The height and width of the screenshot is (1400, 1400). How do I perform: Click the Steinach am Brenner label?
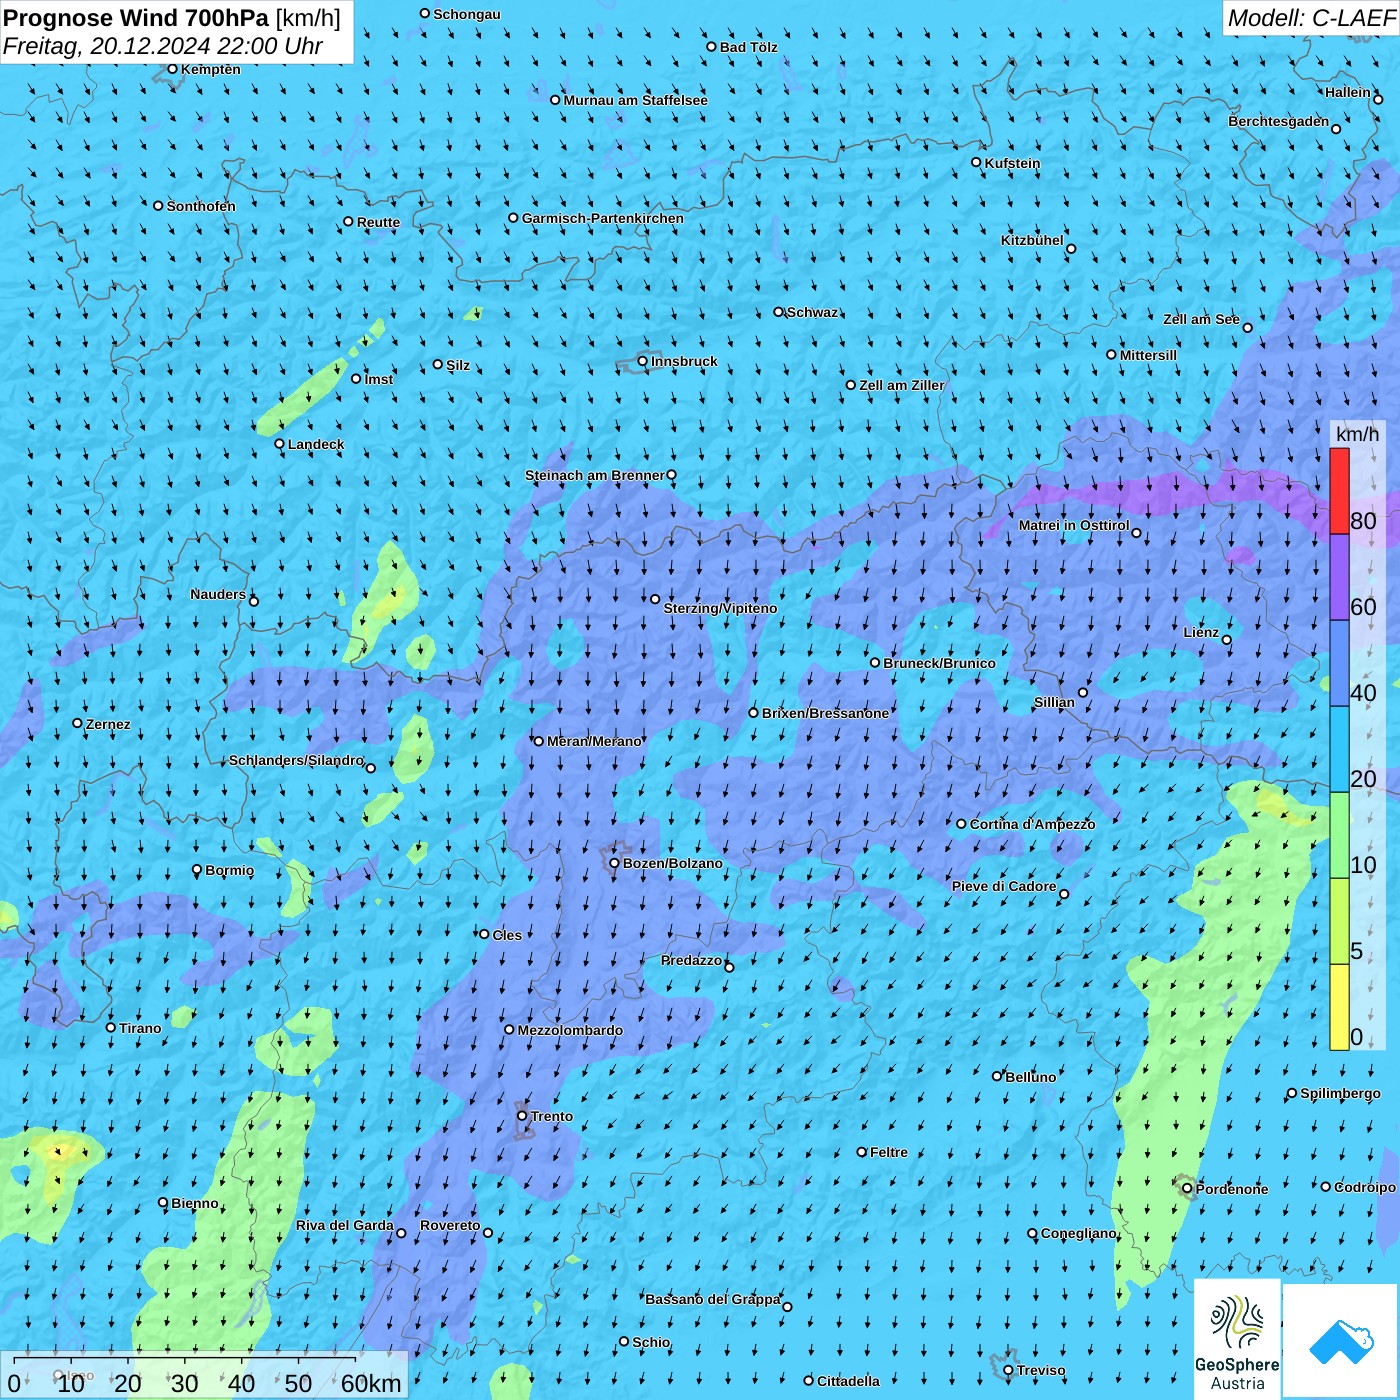pos(594,475)
